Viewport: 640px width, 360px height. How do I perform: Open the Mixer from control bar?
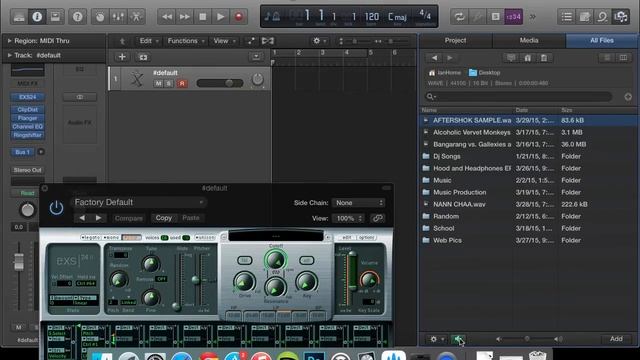click(x=118, y=17)
